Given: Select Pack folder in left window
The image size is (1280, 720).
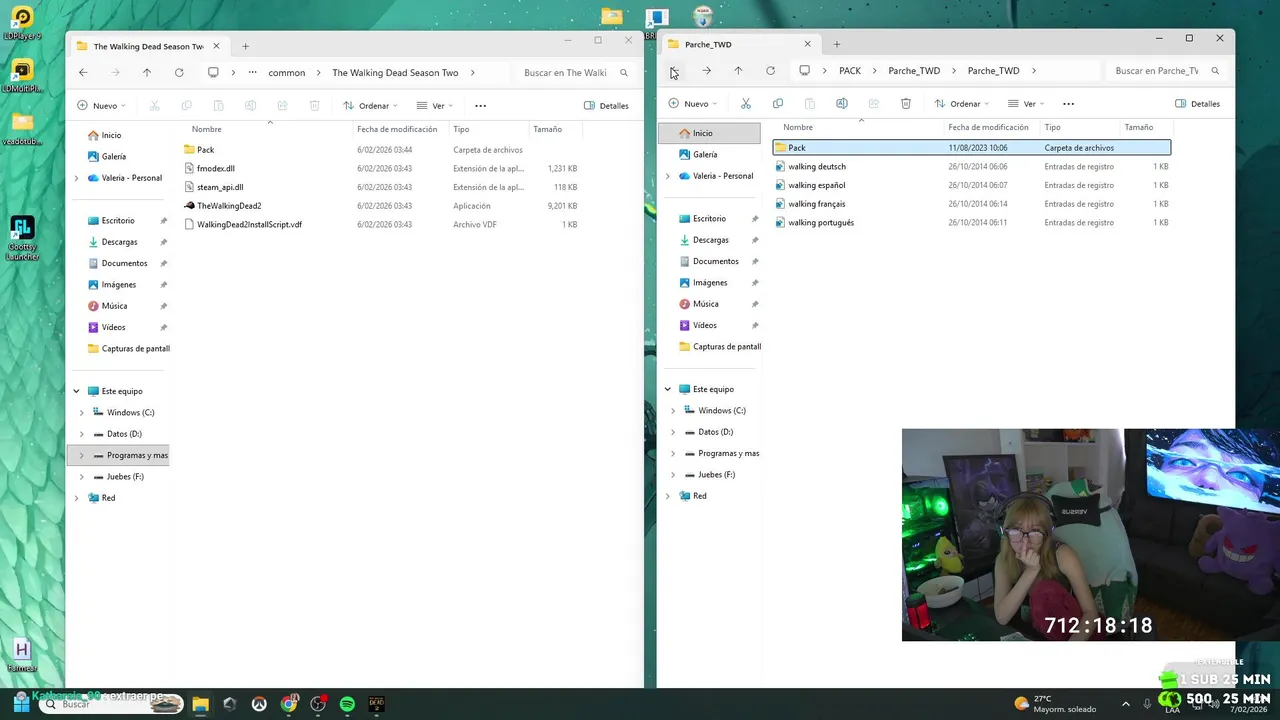Looking at the screenshot, I should 205,150.
